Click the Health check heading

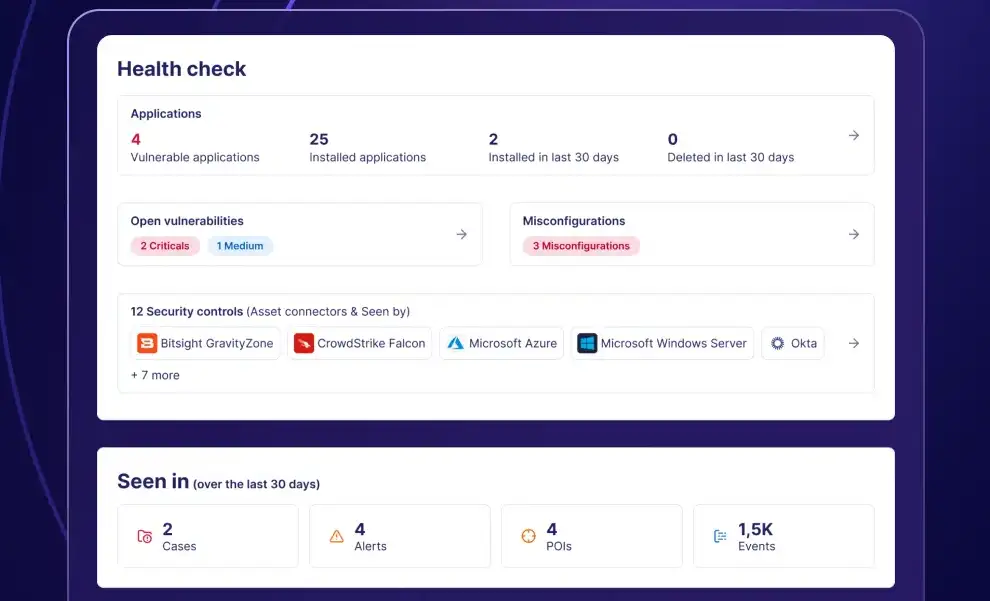tap(182, 69)
